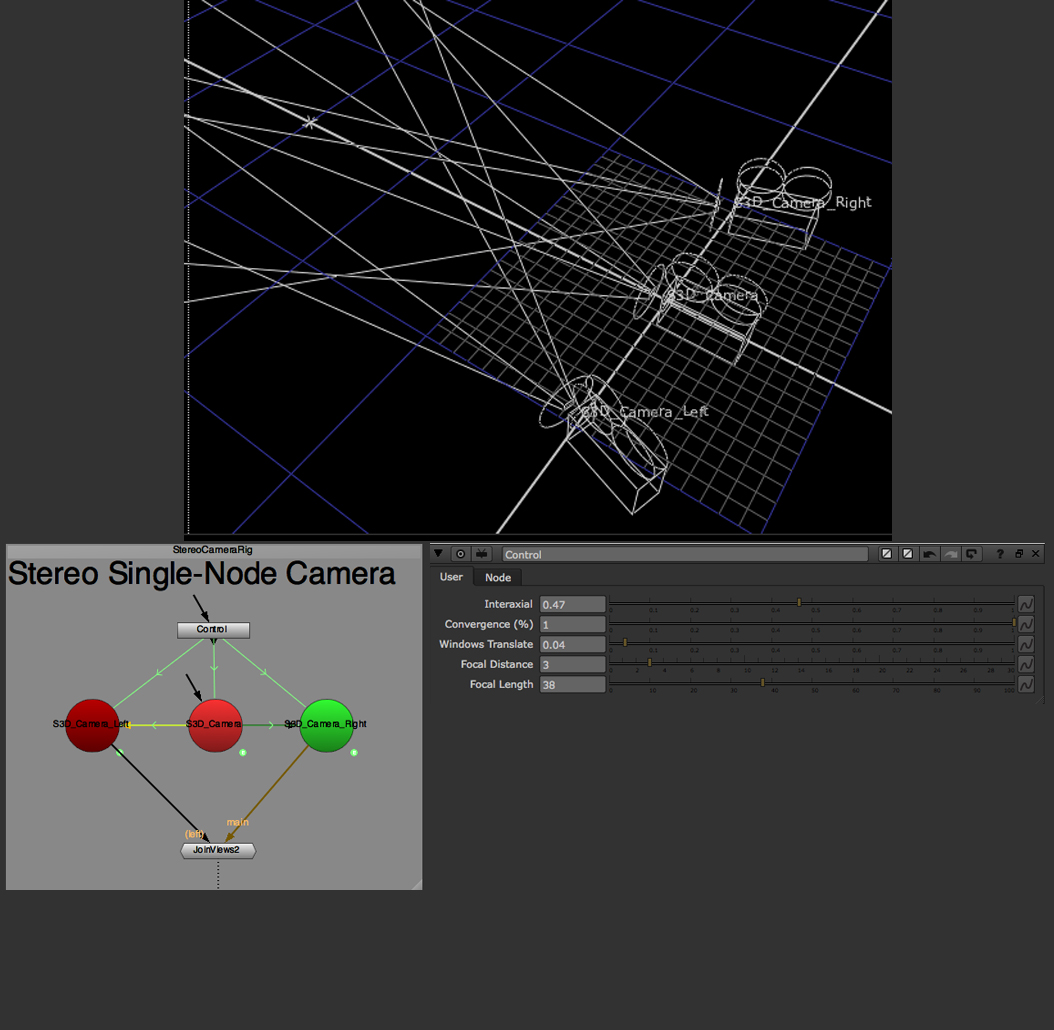Select the S3D_Camera_Left node
This screenshot has height=1030, width=1054.
coord(92,724)
